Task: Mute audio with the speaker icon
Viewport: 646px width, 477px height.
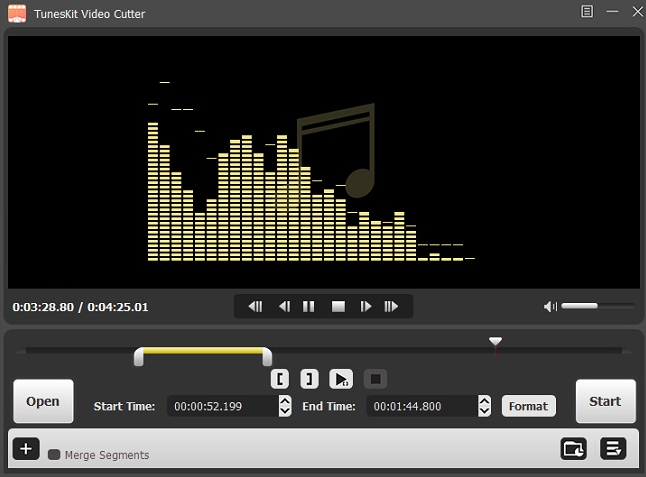Action: pyautogui.click(x=550, y=306)
